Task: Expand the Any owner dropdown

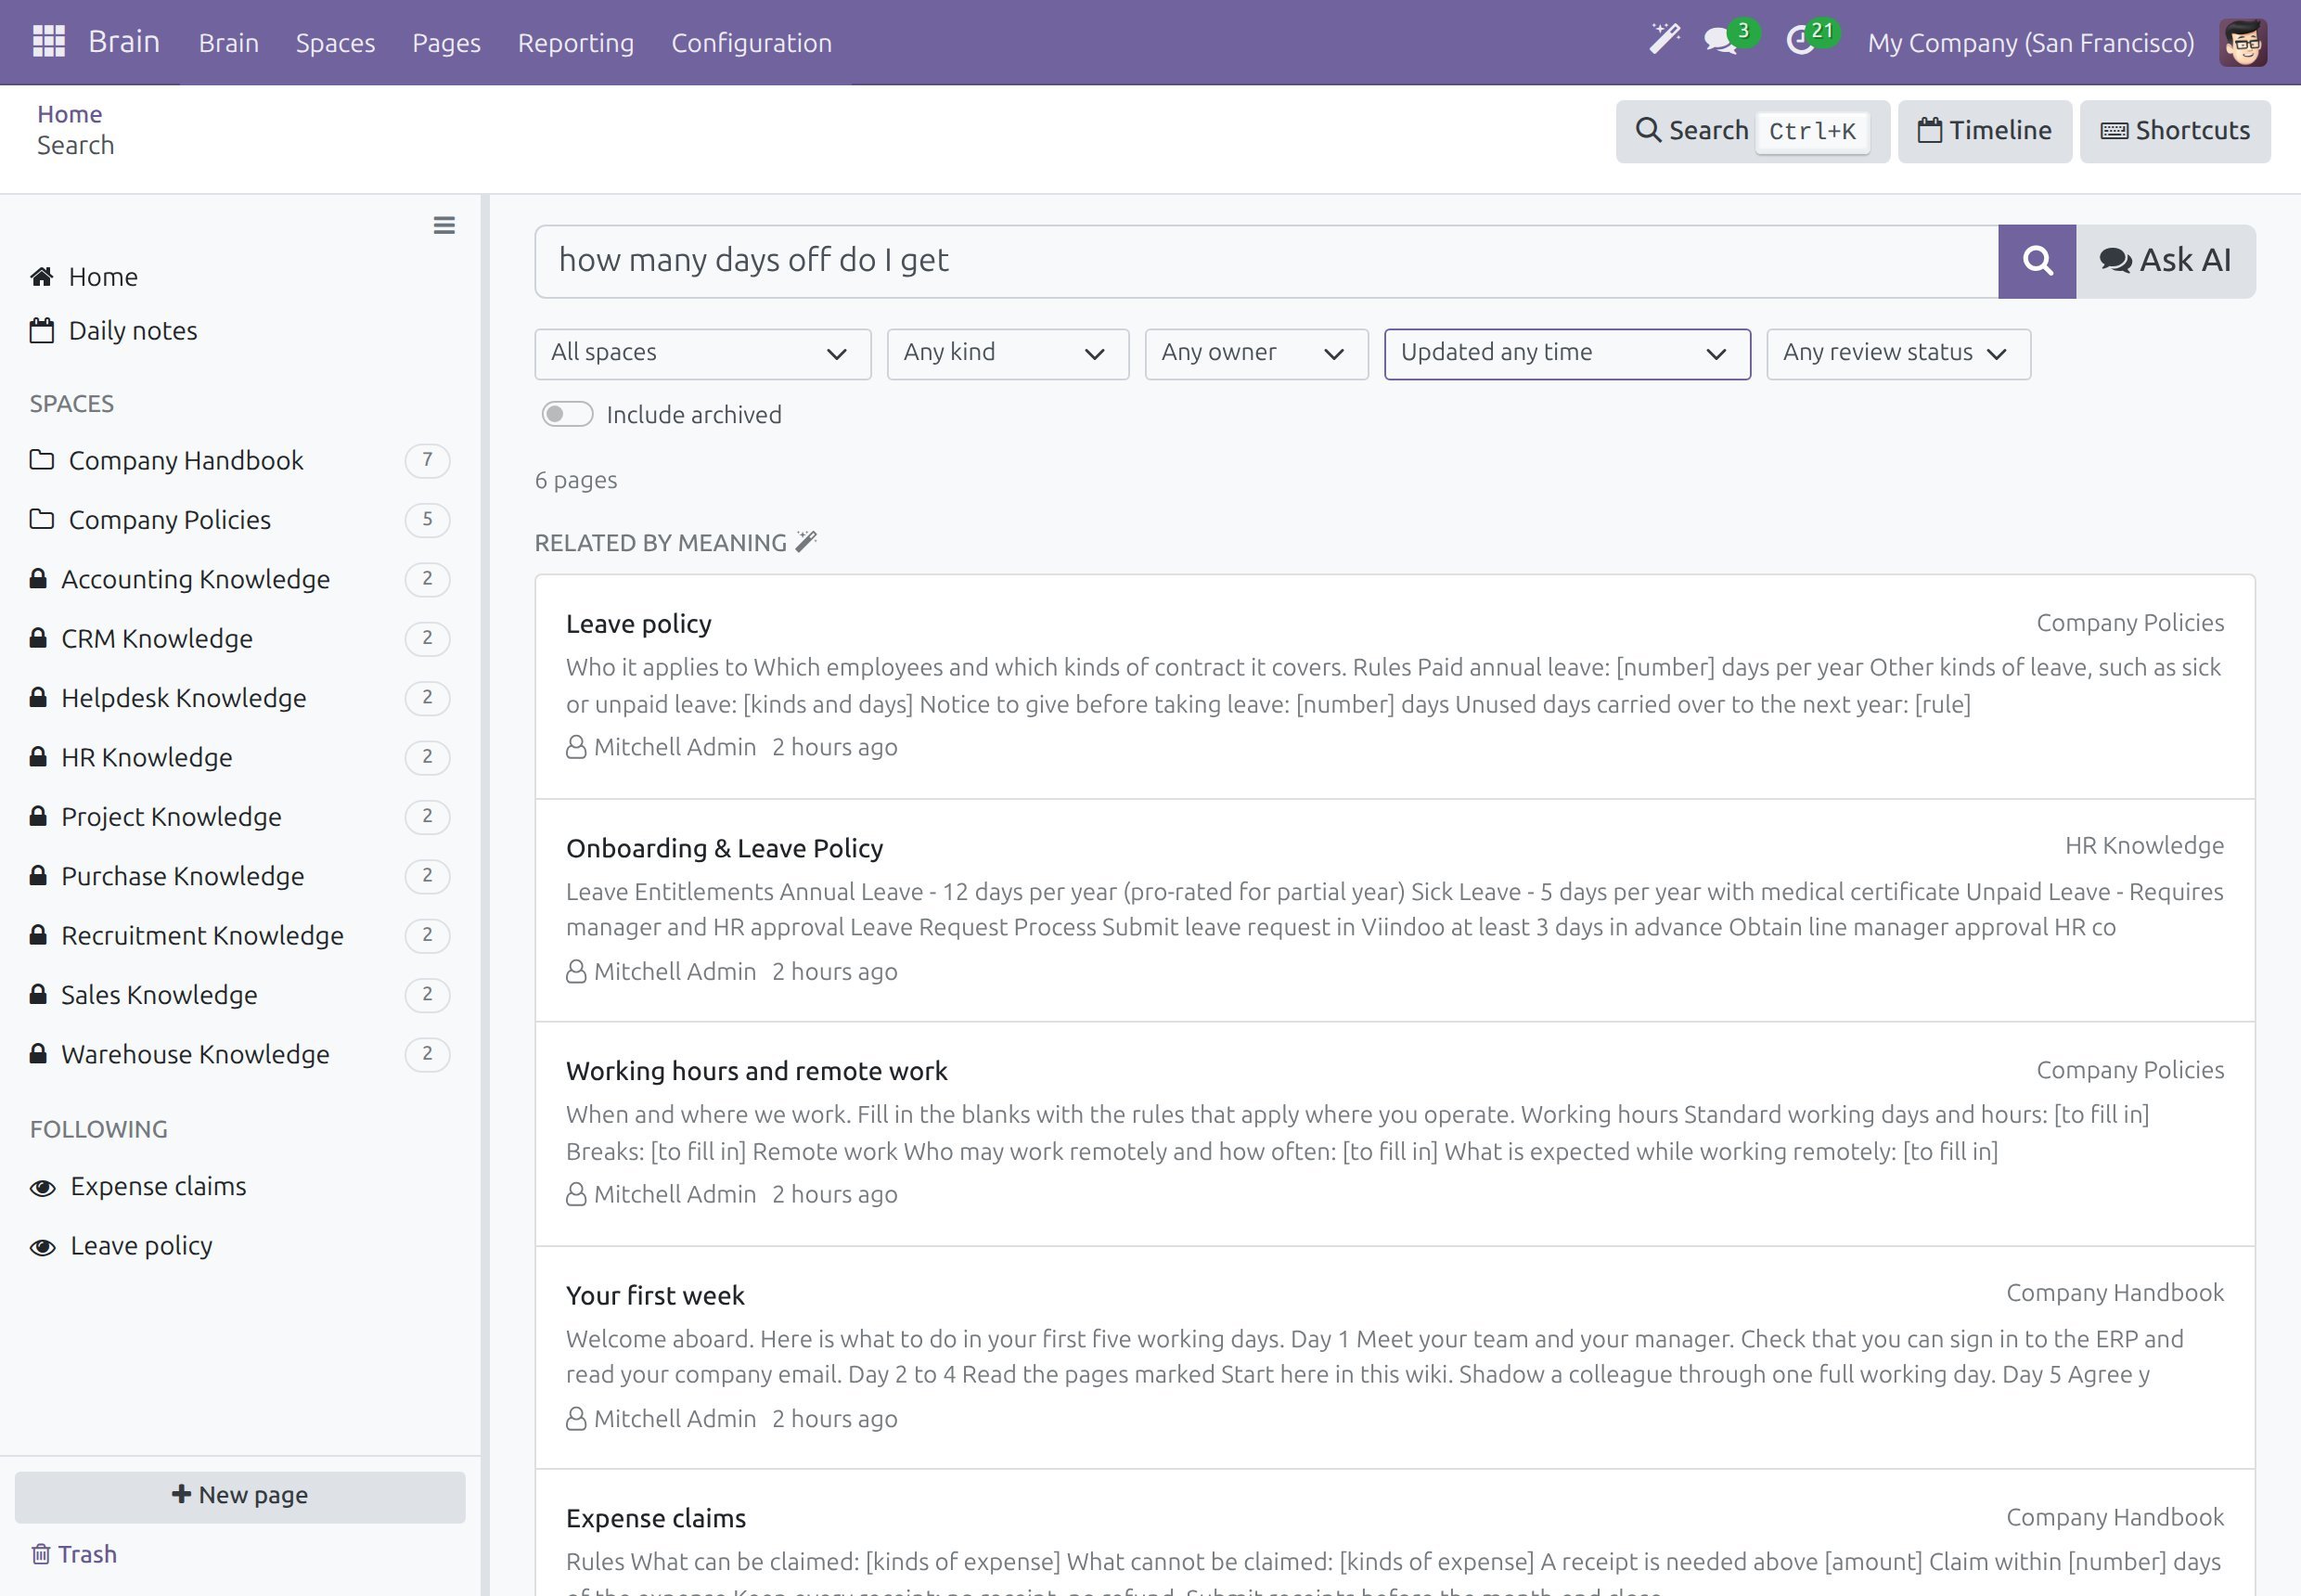Action: [x=1256, y=353]
